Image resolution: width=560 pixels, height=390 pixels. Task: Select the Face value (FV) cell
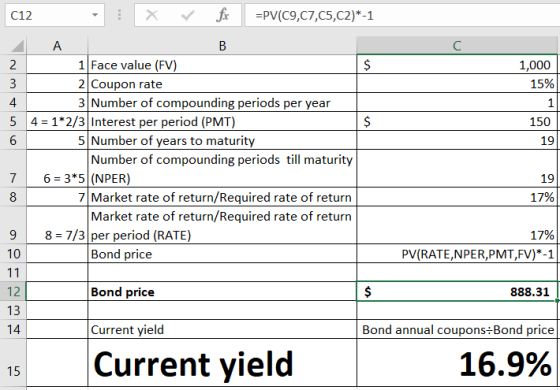point(222,65)
